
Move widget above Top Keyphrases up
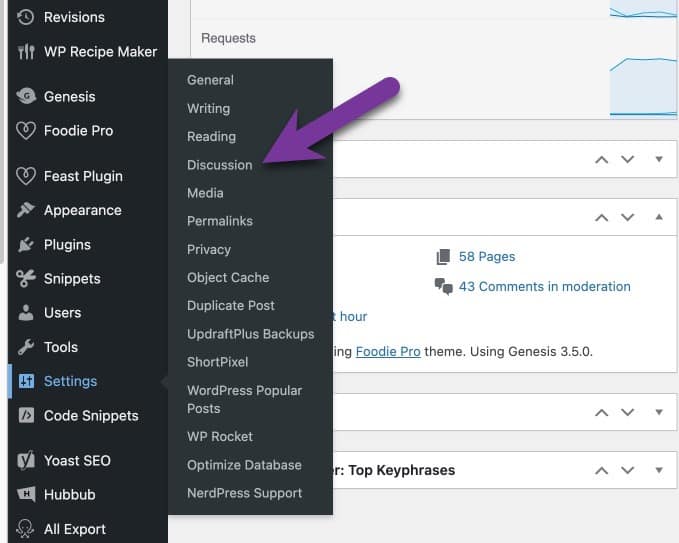coord(601,412)
